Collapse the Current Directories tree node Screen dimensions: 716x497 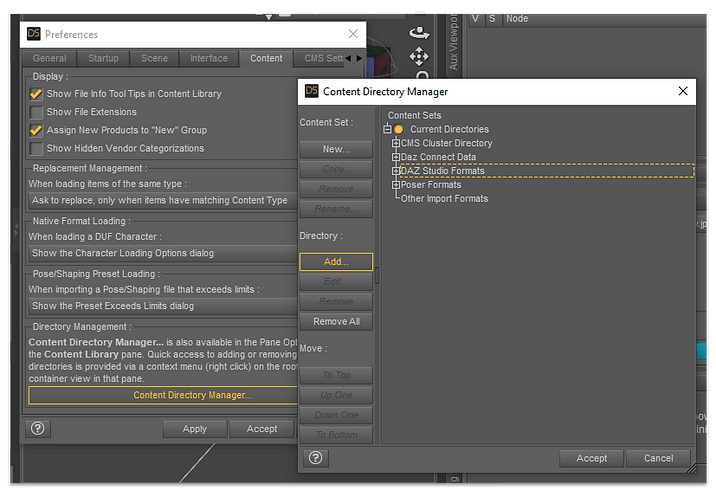[x=387, y=129]
